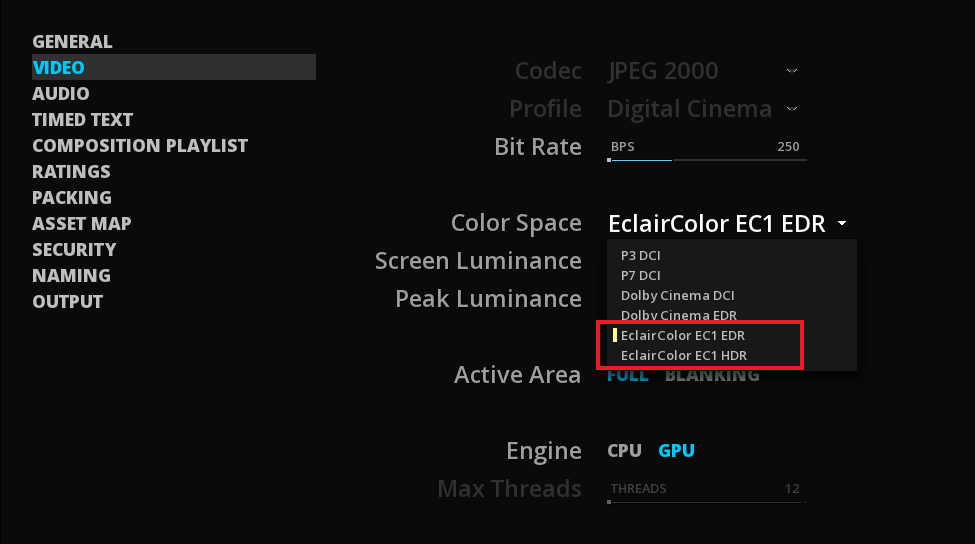Choose P7 DCI color space
This screenshot has width=975, height=544.
640,275
